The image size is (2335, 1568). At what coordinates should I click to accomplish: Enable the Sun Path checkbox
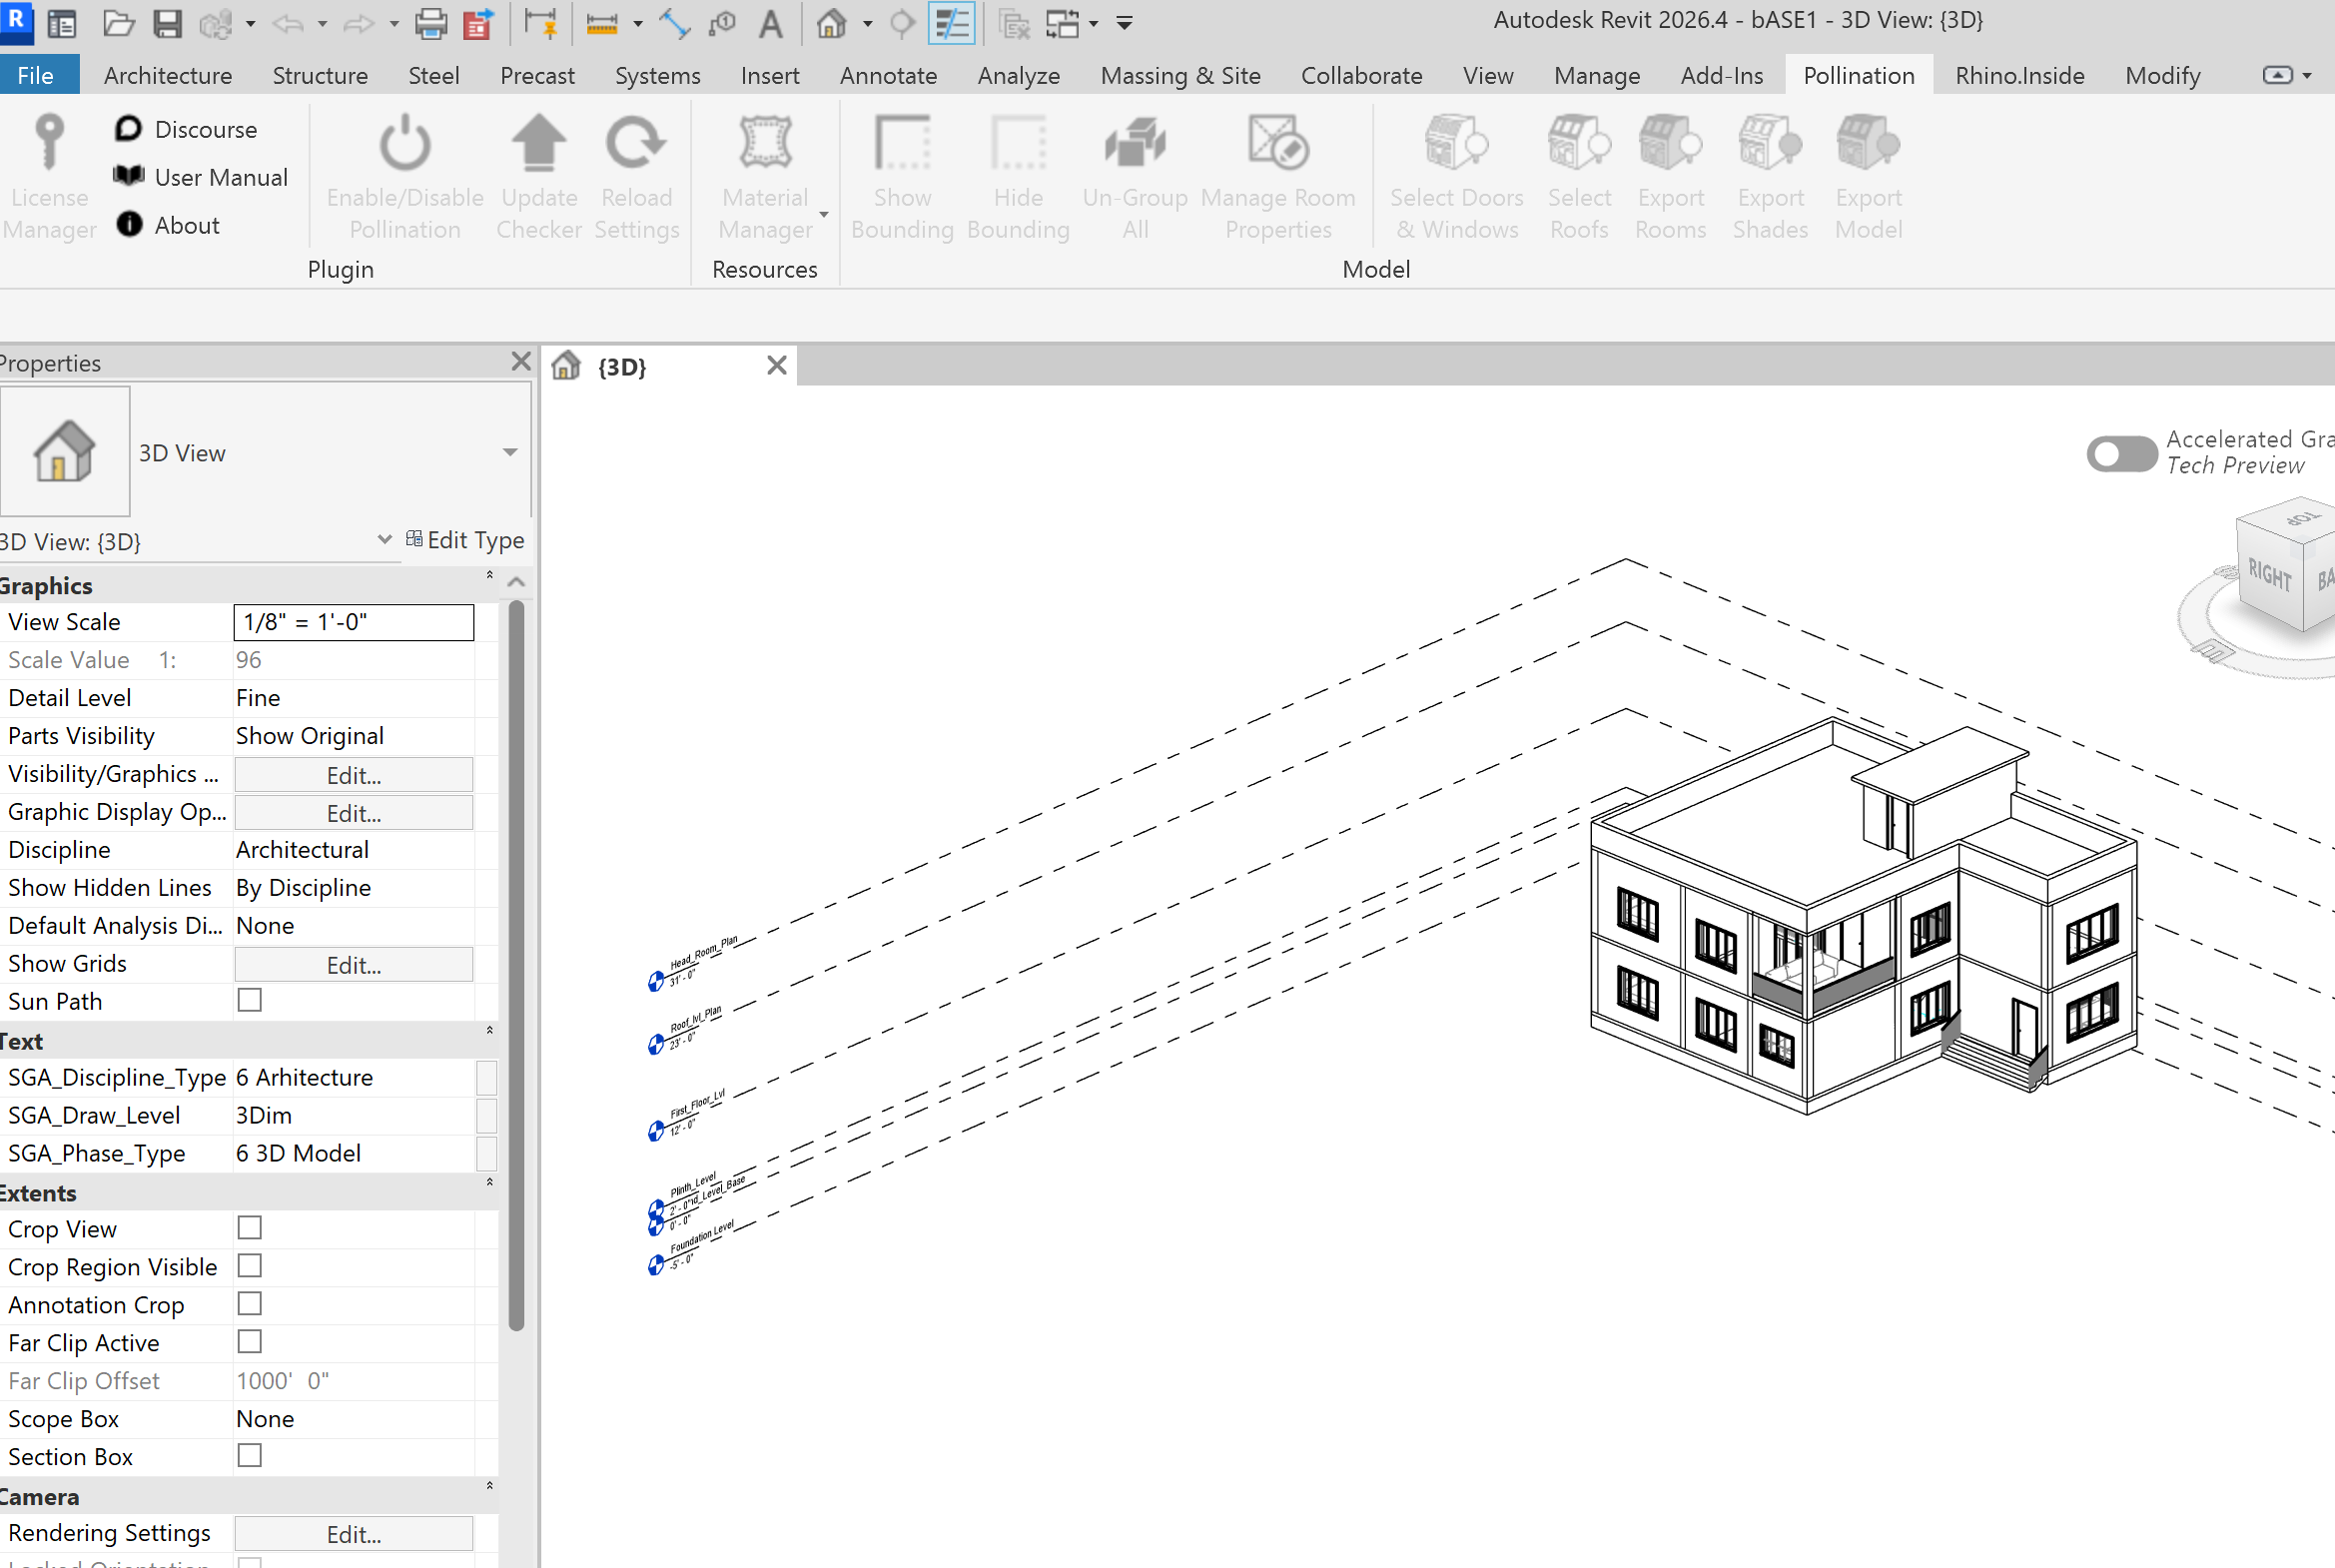(250, 1000)
